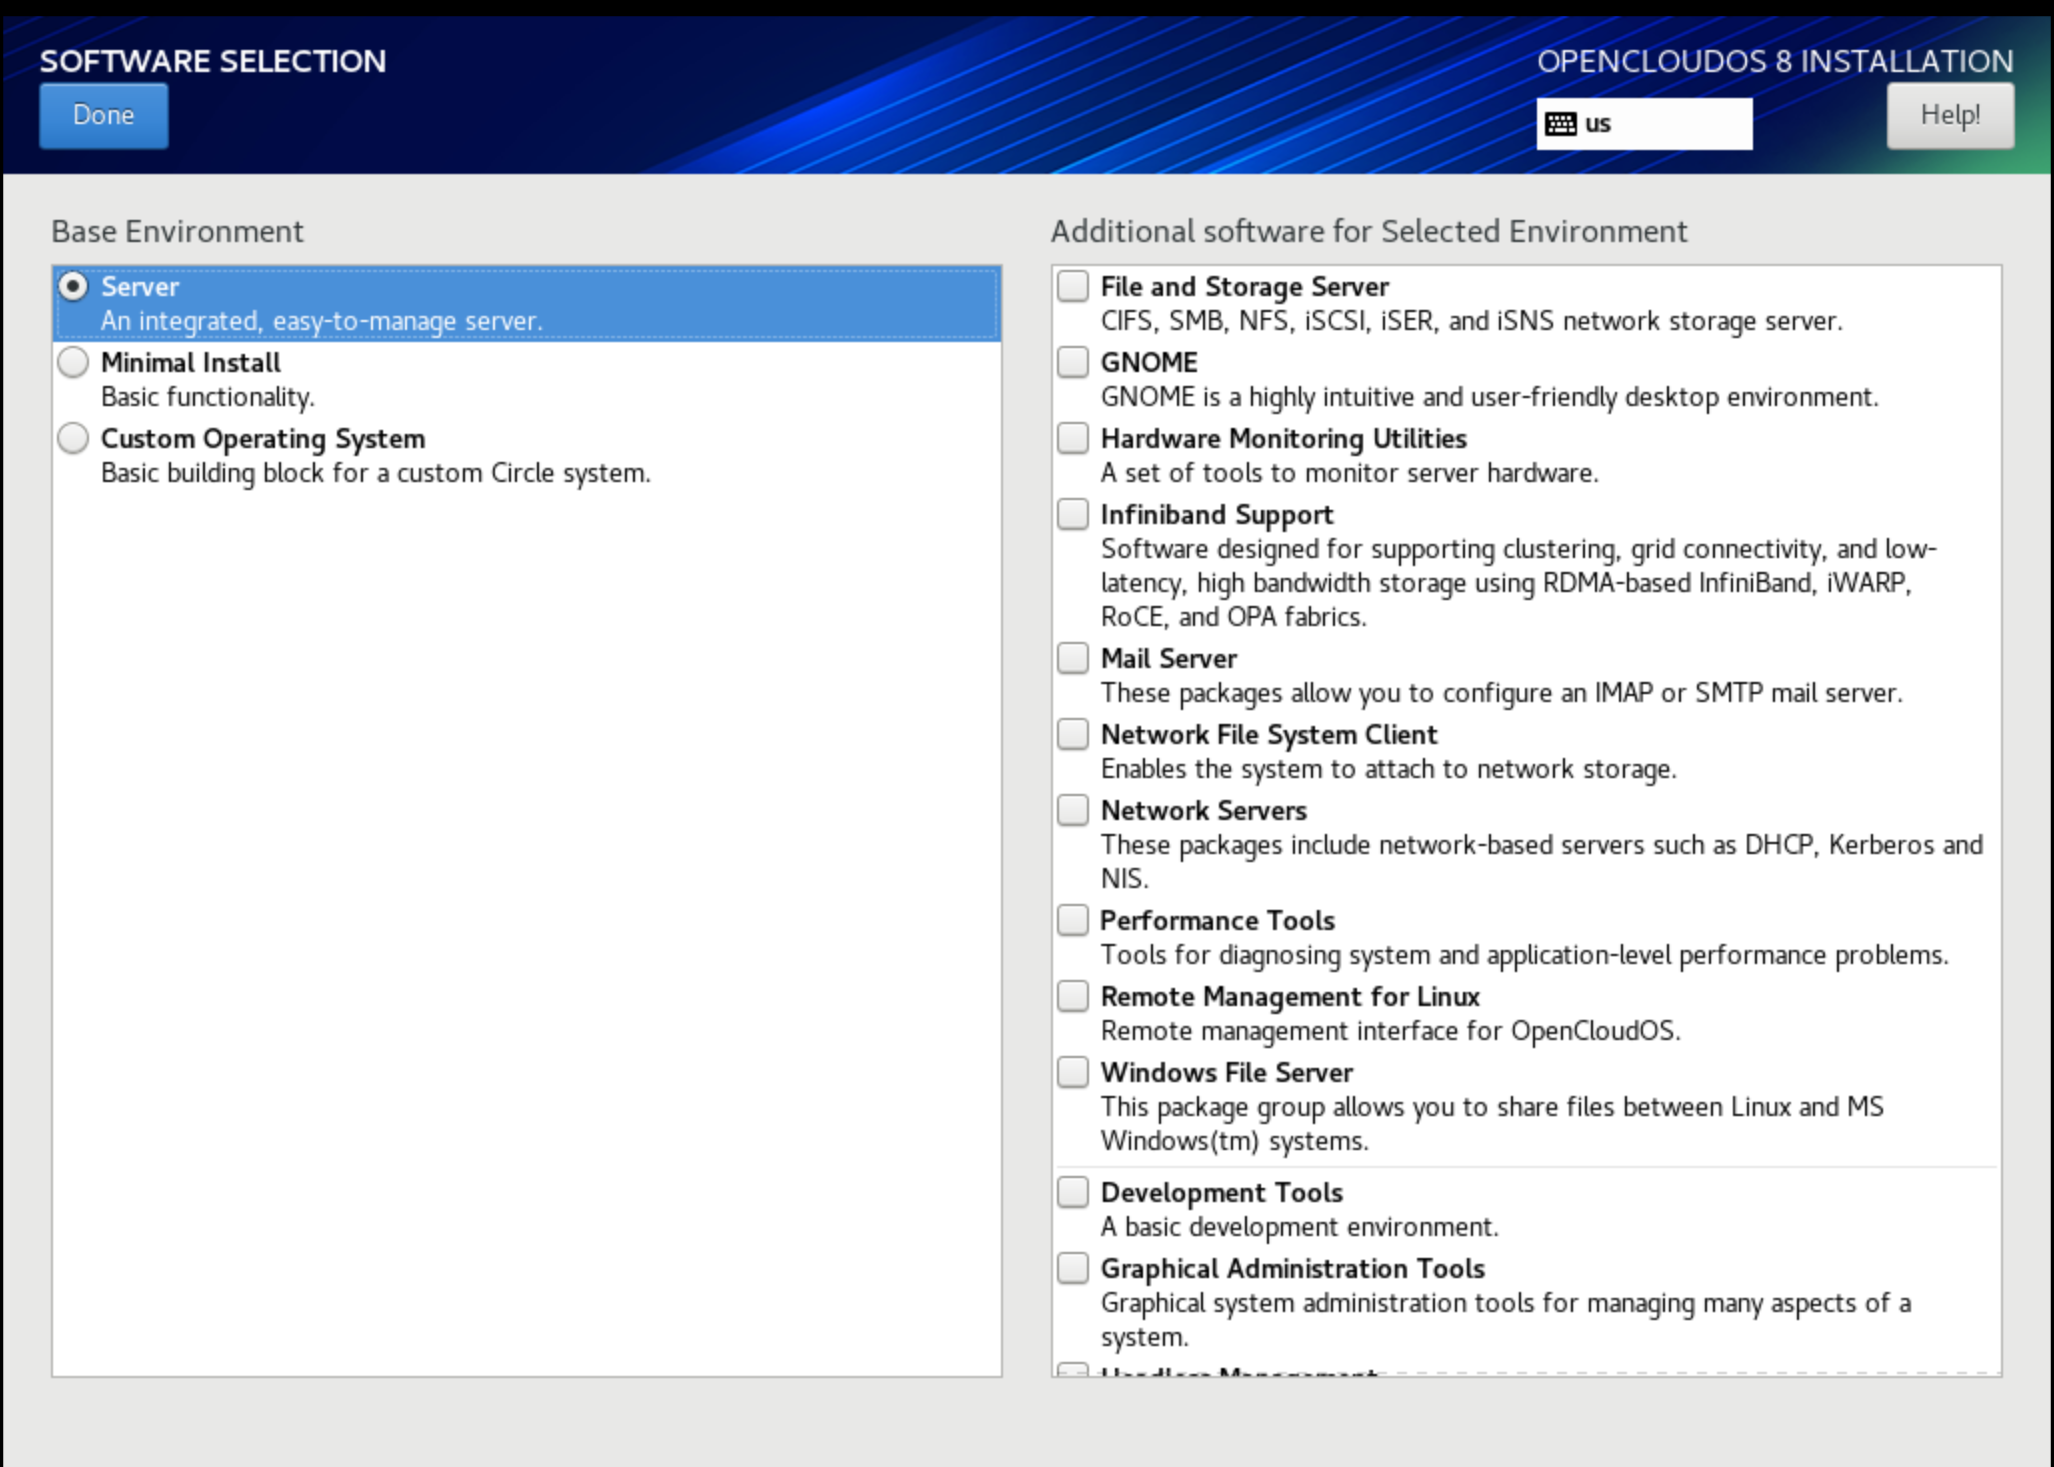Enable Graphical Administration Tools checkbox
Image resolution: width=2054 pixels, height=1467 pixels.
pos(1073,1268)
